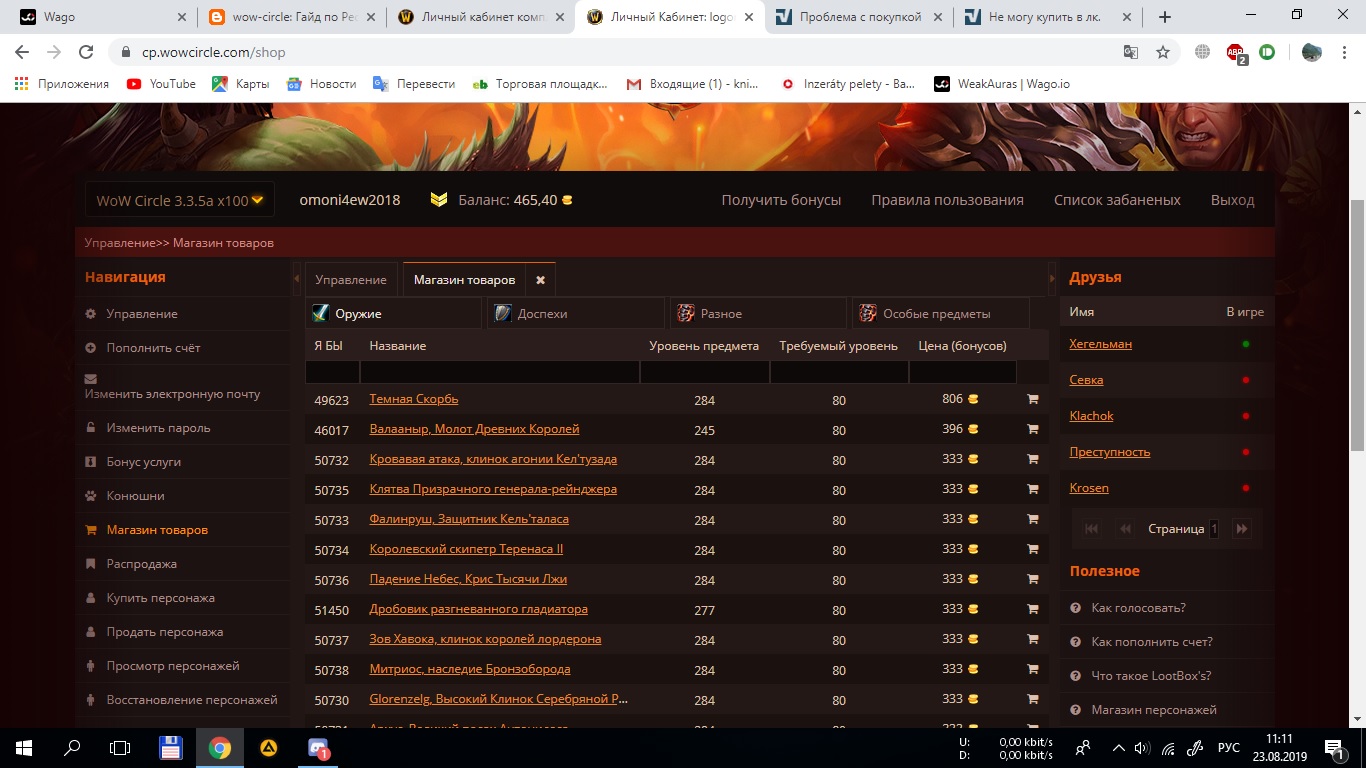Click the Название filter input field
This screenshot has width=1366, height=768.
(x=499, y=372)
